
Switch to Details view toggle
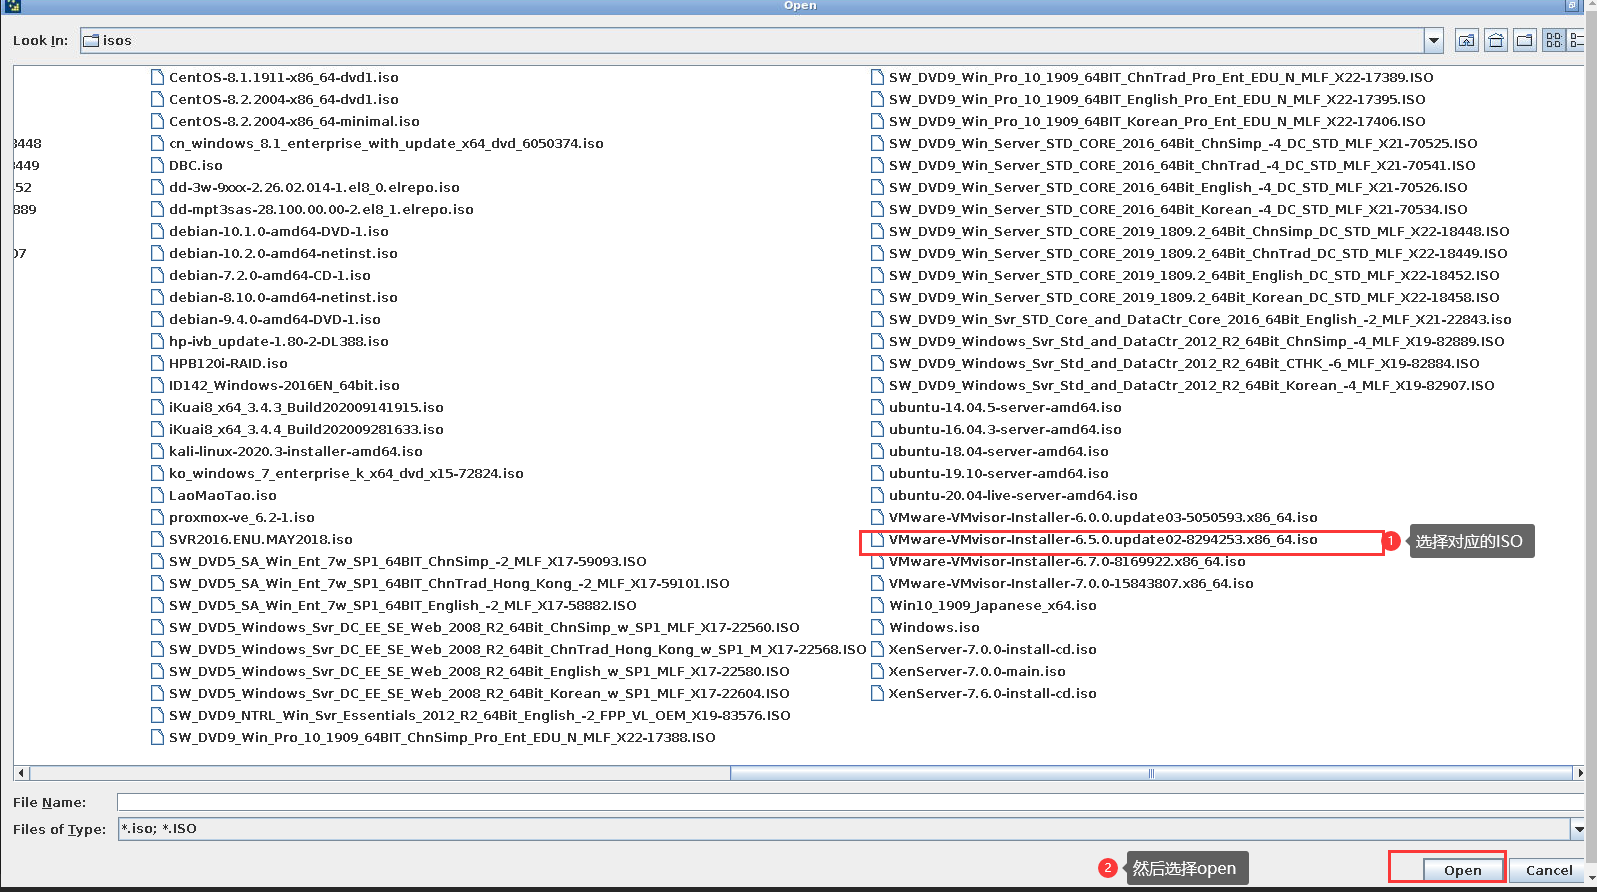coord(1577,41)
